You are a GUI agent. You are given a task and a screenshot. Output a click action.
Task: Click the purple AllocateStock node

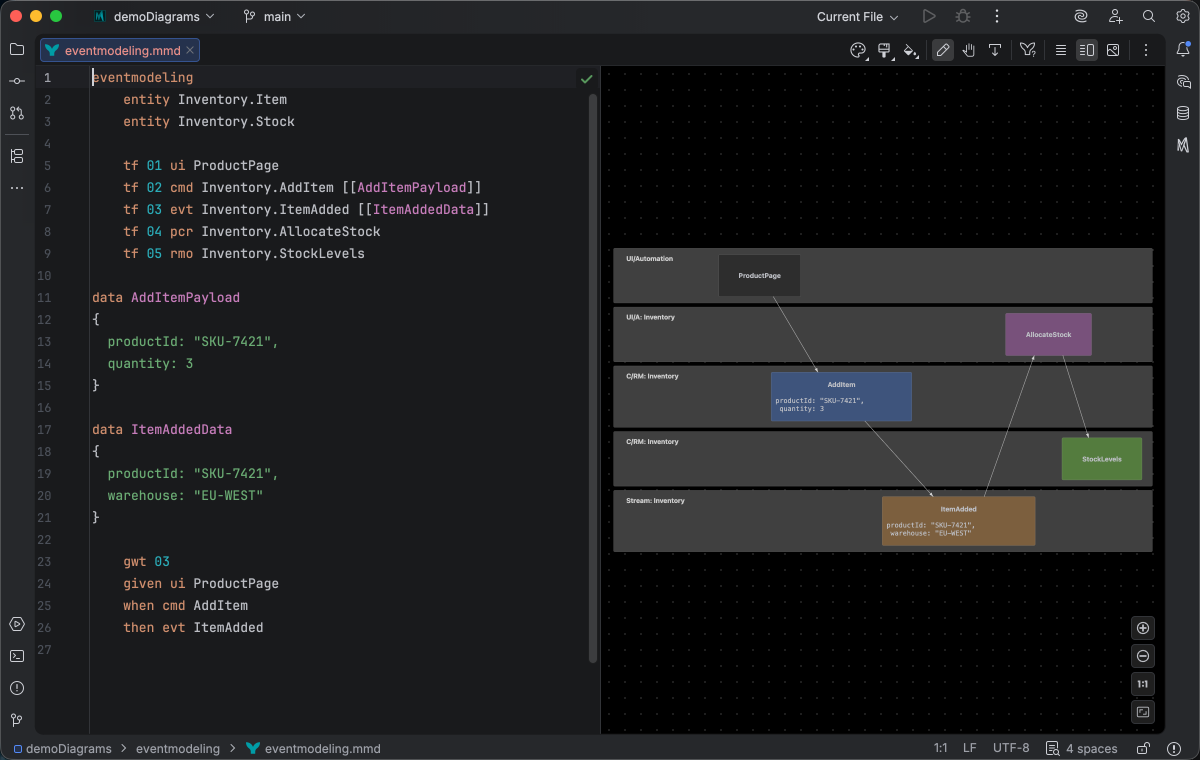pos(1048,334)
